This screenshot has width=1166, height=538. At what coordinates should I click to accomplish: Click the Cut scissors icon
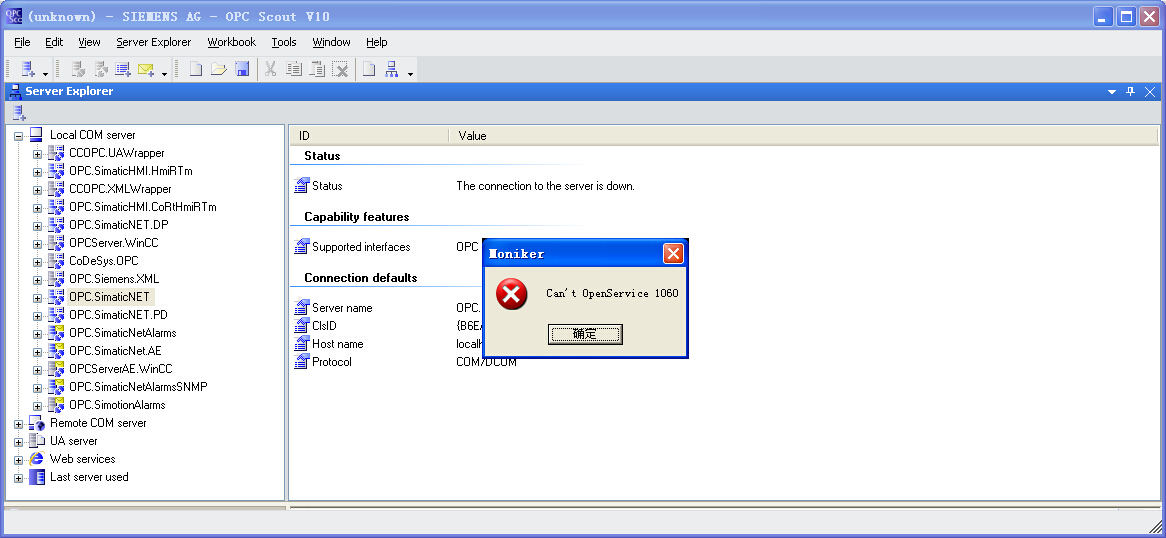coord(271,69)
